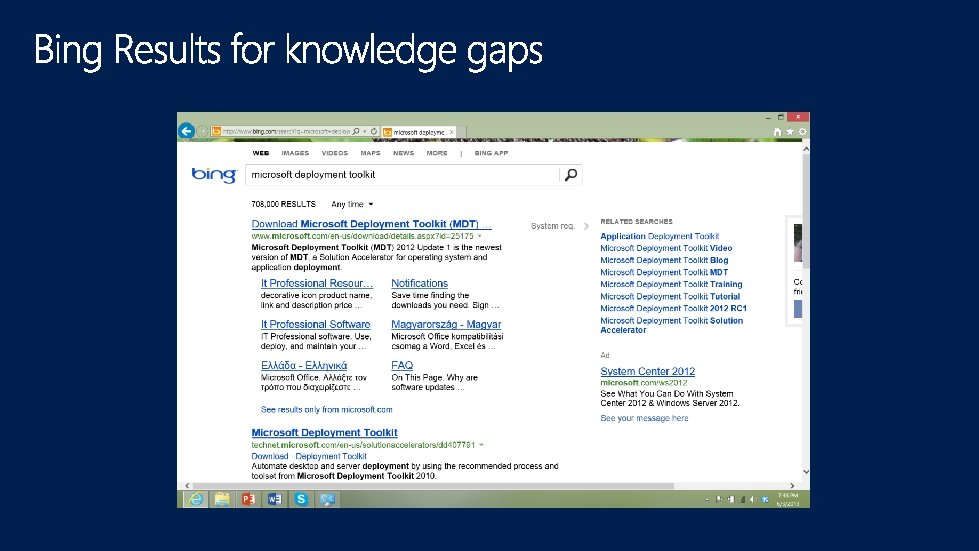979x551 pixels.
Task: Open 'Download Microsoft Deployment Toolkit (MDT)' result
Action: pos(371,224)
